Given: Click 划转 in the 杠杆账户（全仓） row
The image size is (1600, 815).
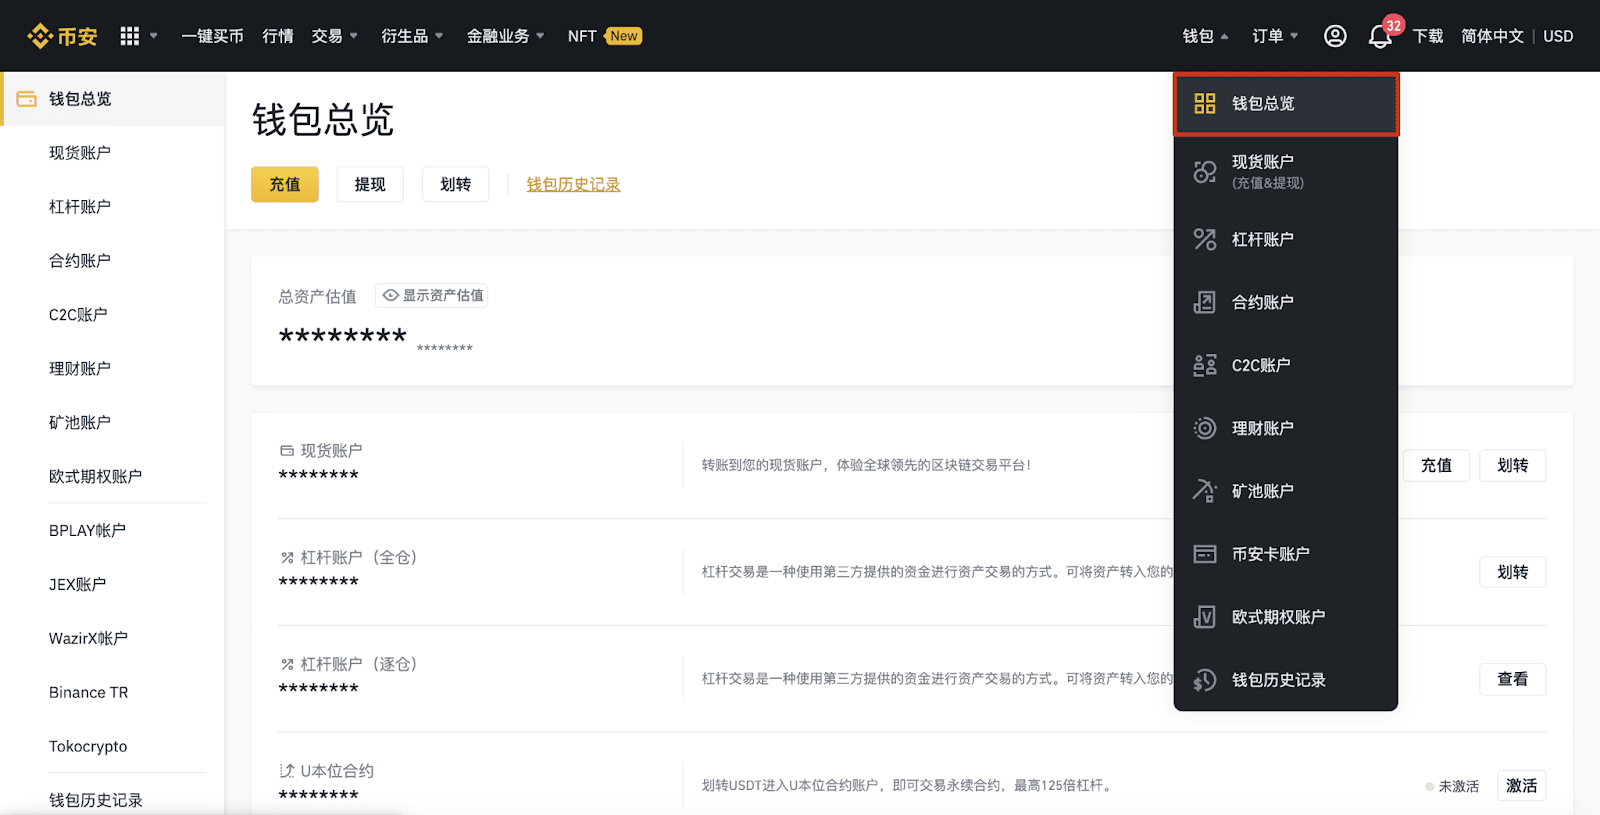Looking at the screenshot, I should click(1513, 572).
